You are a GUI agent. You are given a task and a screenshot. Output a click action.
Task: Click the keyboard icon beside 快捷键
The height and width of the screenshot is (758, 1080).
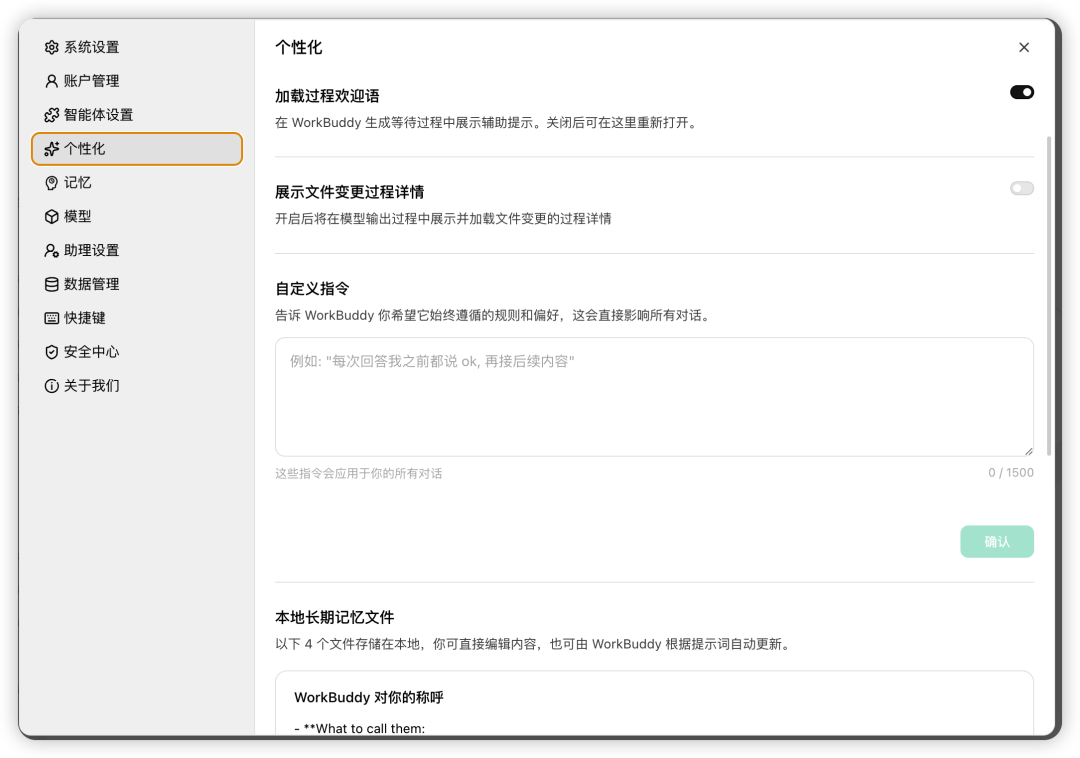(x=51, y=318)
